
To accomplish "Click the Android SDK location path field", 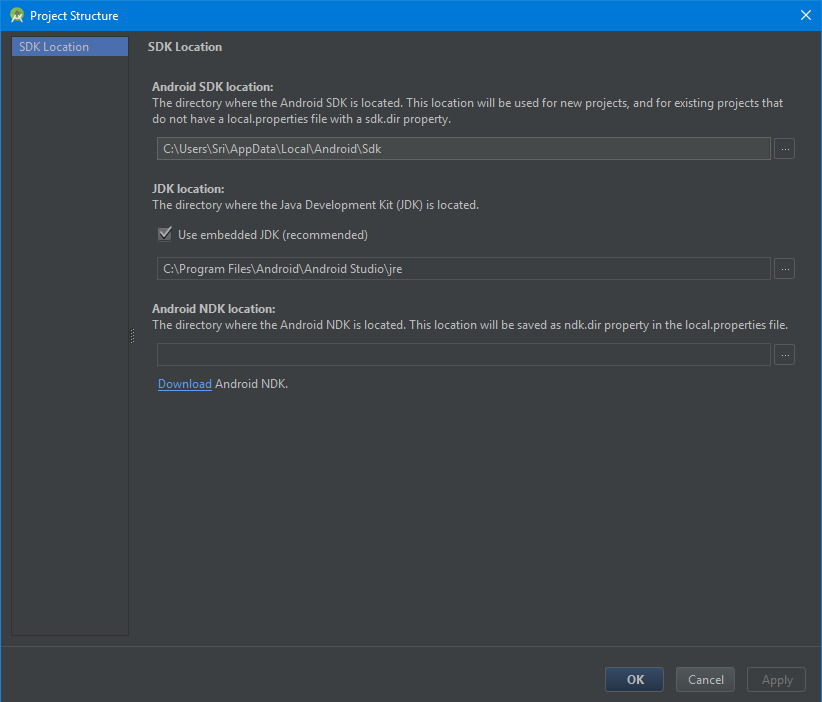I will tap(463, 149).
